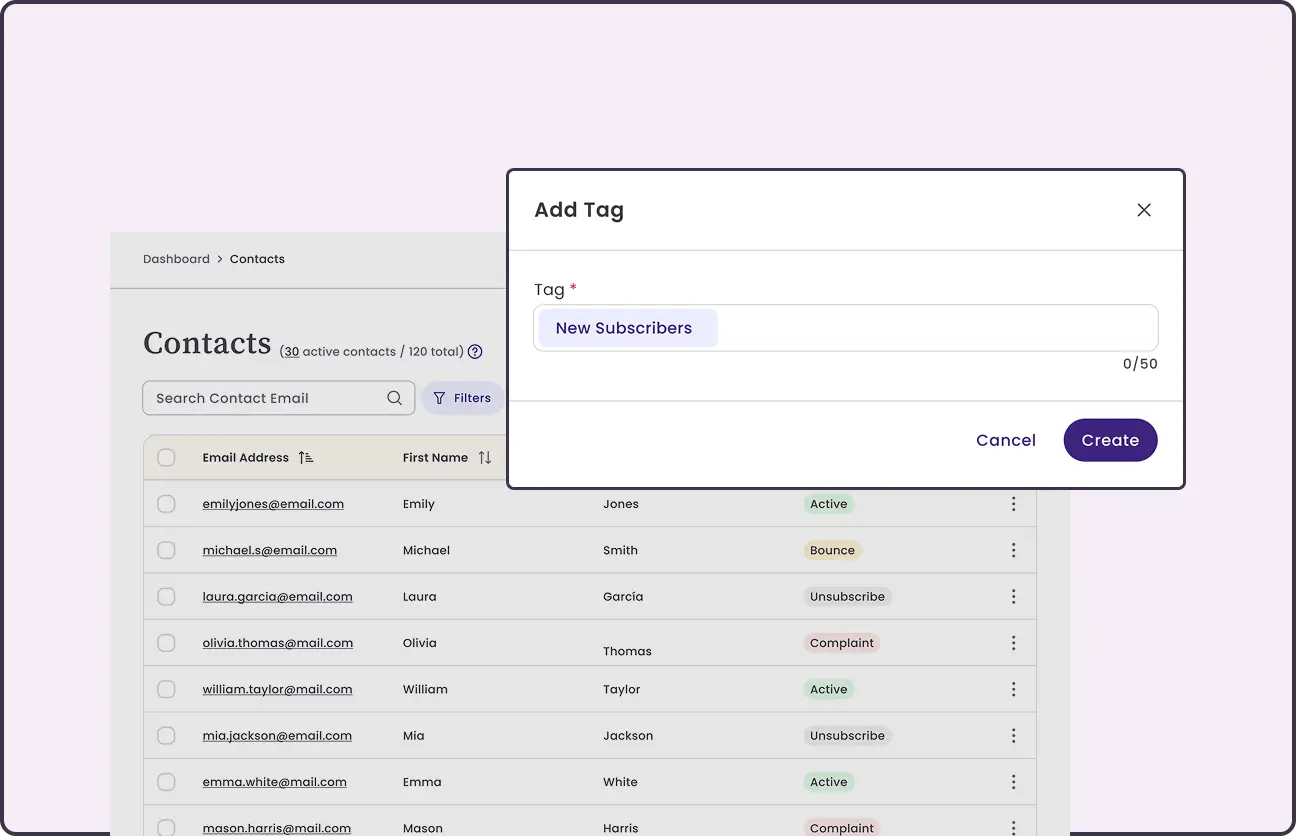This screenshot has height=836, width=1296.
Task: Open three-dot menu for Emma White
Action: click(x=1013, y=782)
